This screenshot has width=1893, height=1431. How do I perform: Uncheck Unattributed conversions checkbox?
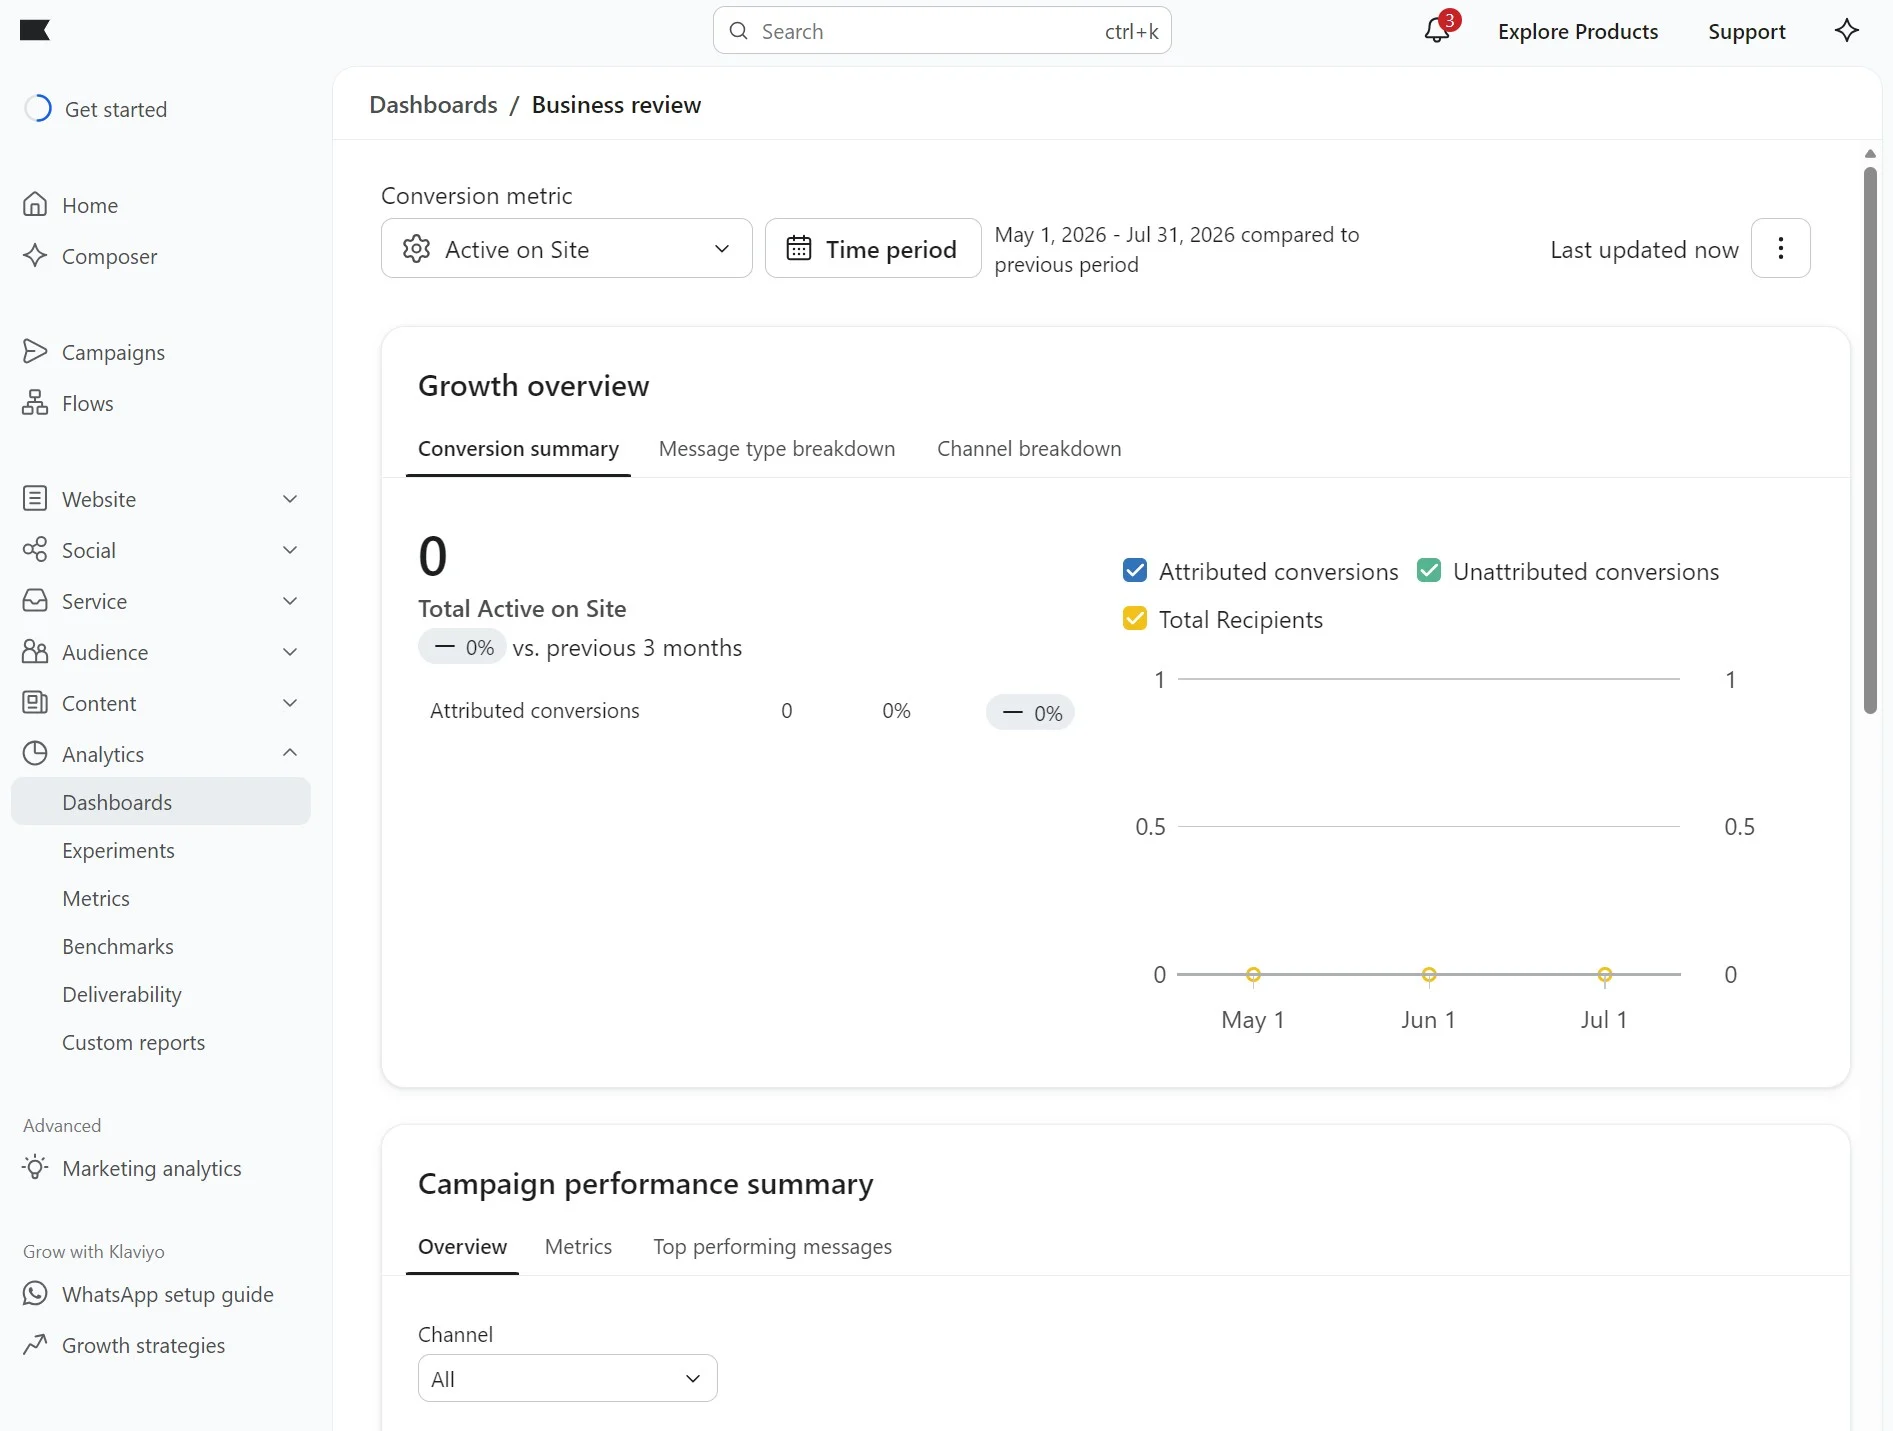point(1429,570)
